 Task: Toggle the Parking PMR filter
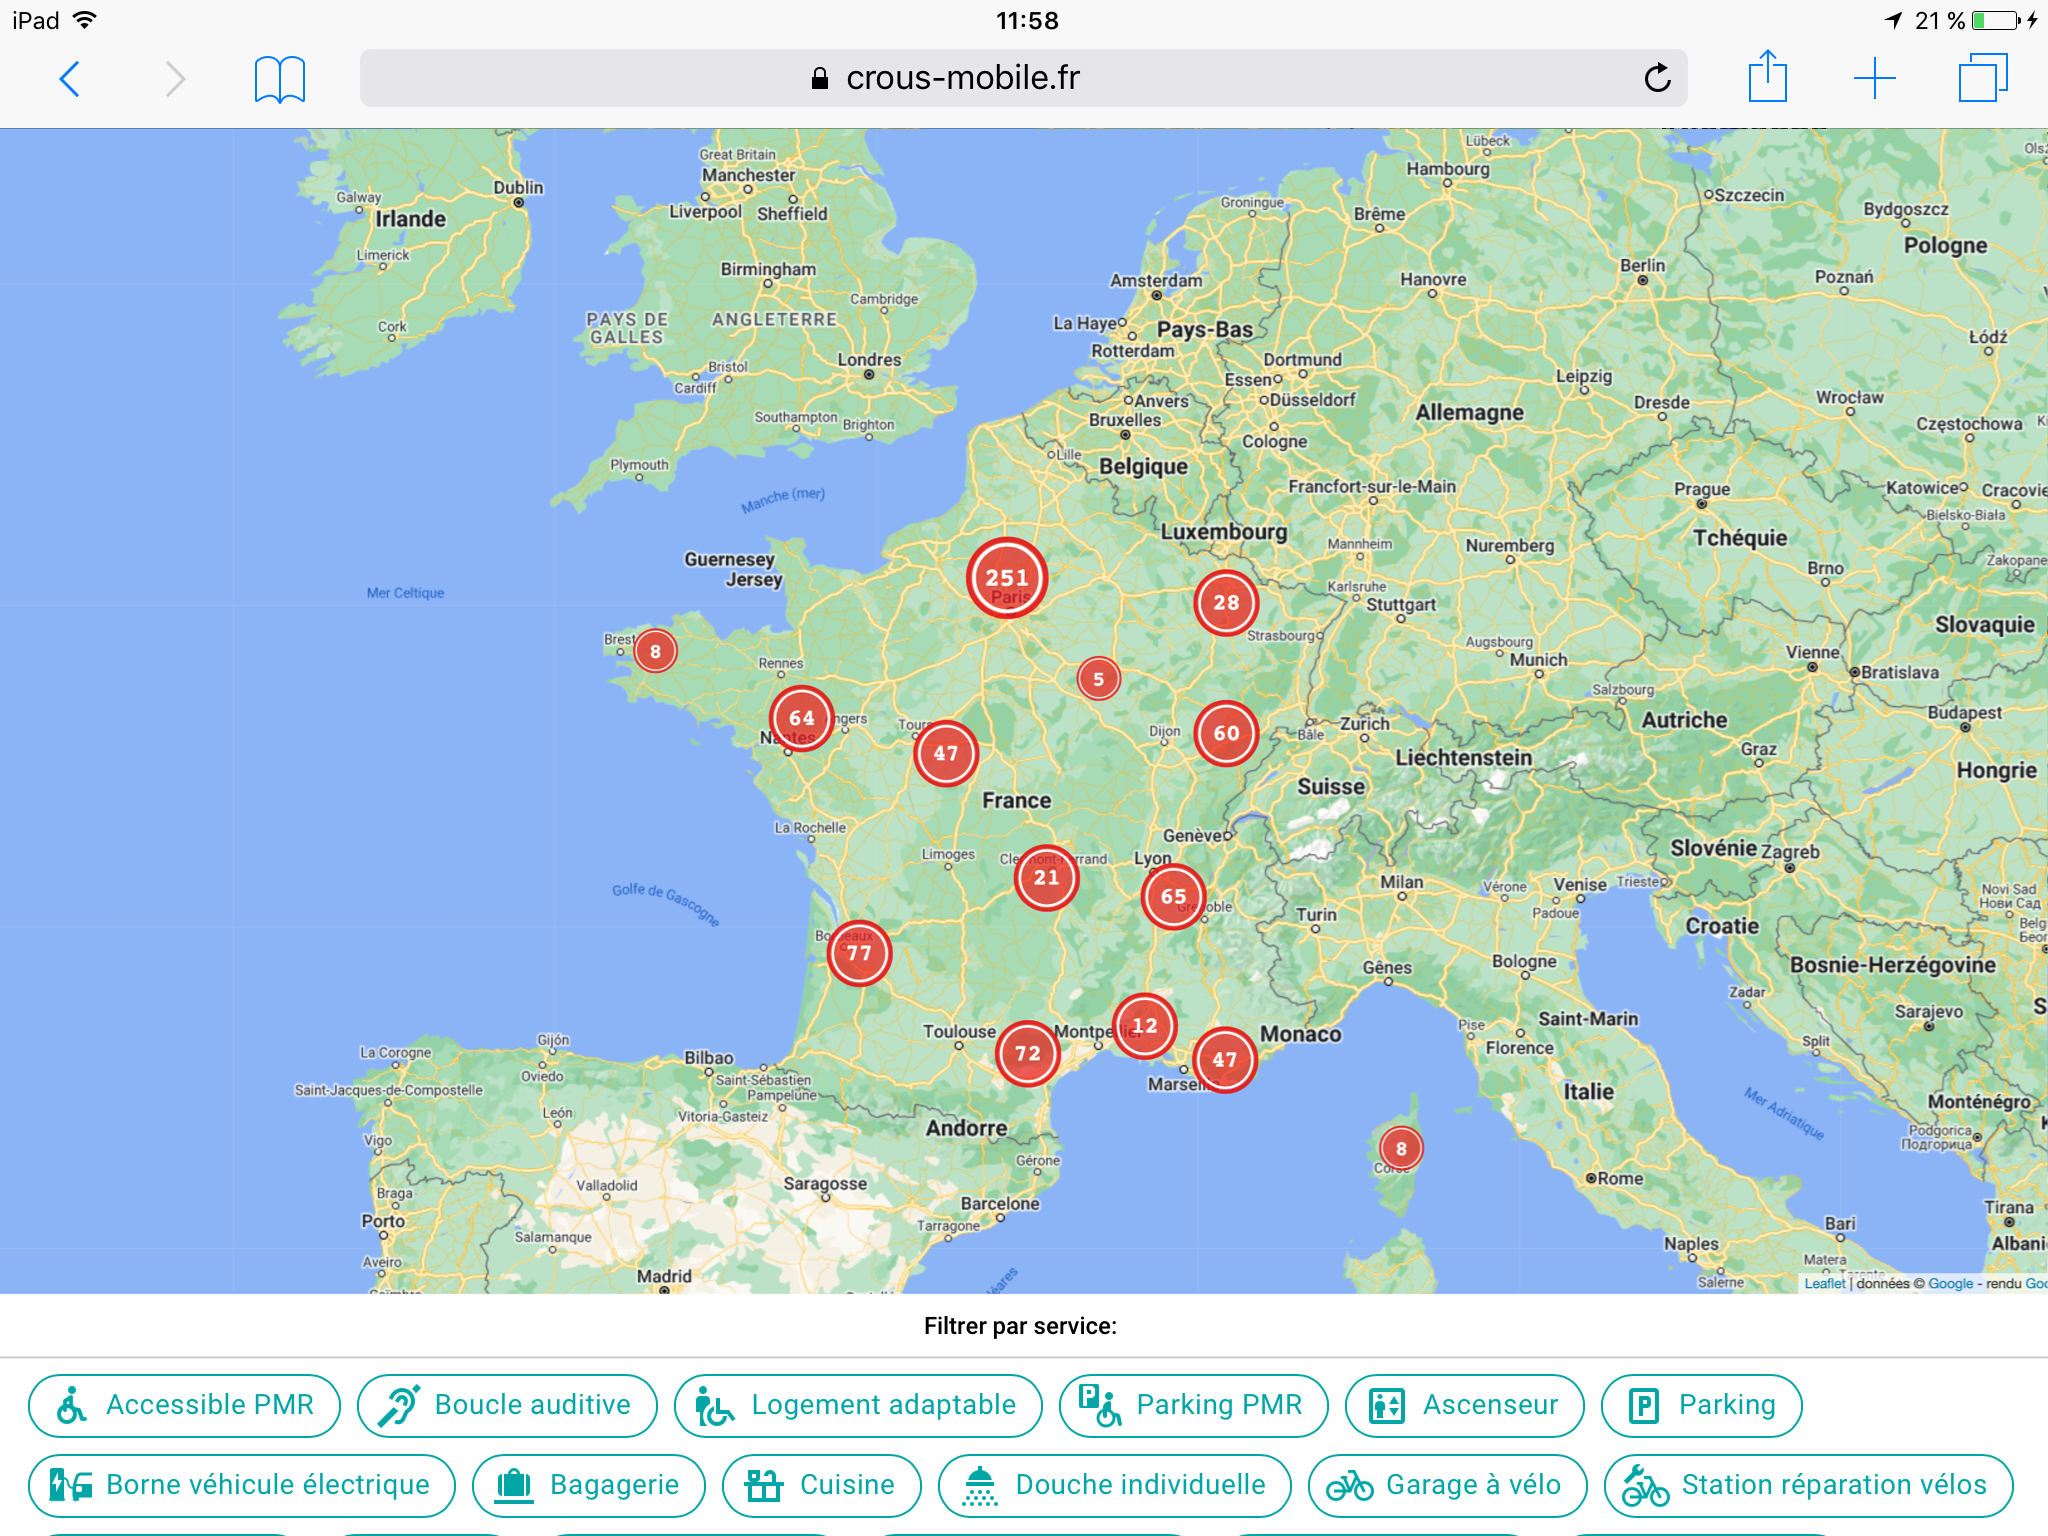point(1194,1405)
